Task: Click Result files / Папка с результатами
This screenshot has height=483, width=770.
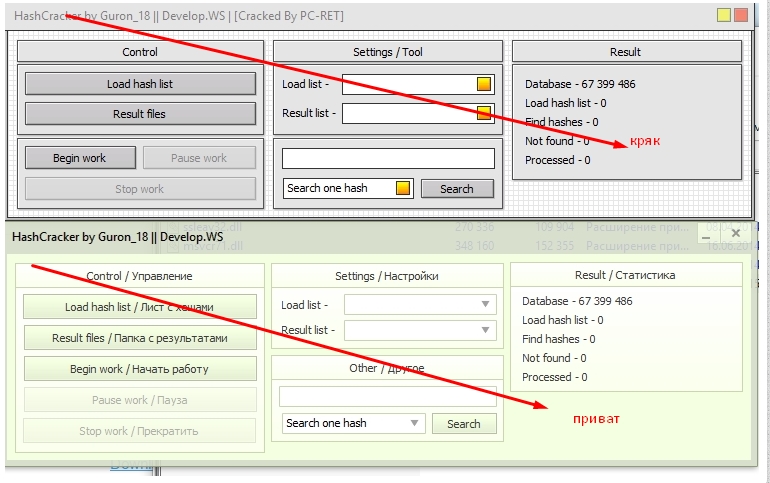Action: [140, 338]
